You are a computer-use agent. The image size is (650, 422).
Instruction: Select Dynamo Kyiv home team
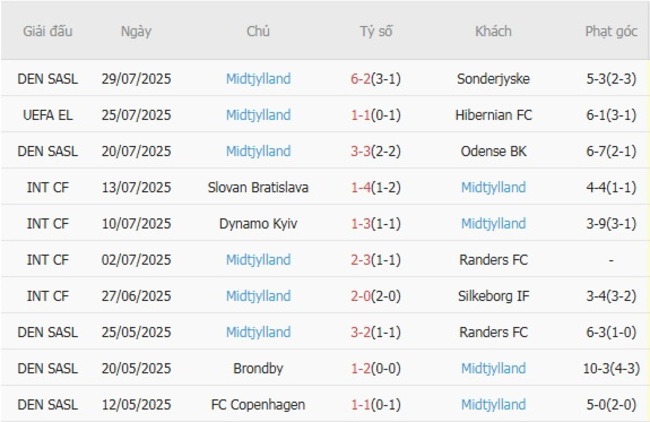click(258, 223)
